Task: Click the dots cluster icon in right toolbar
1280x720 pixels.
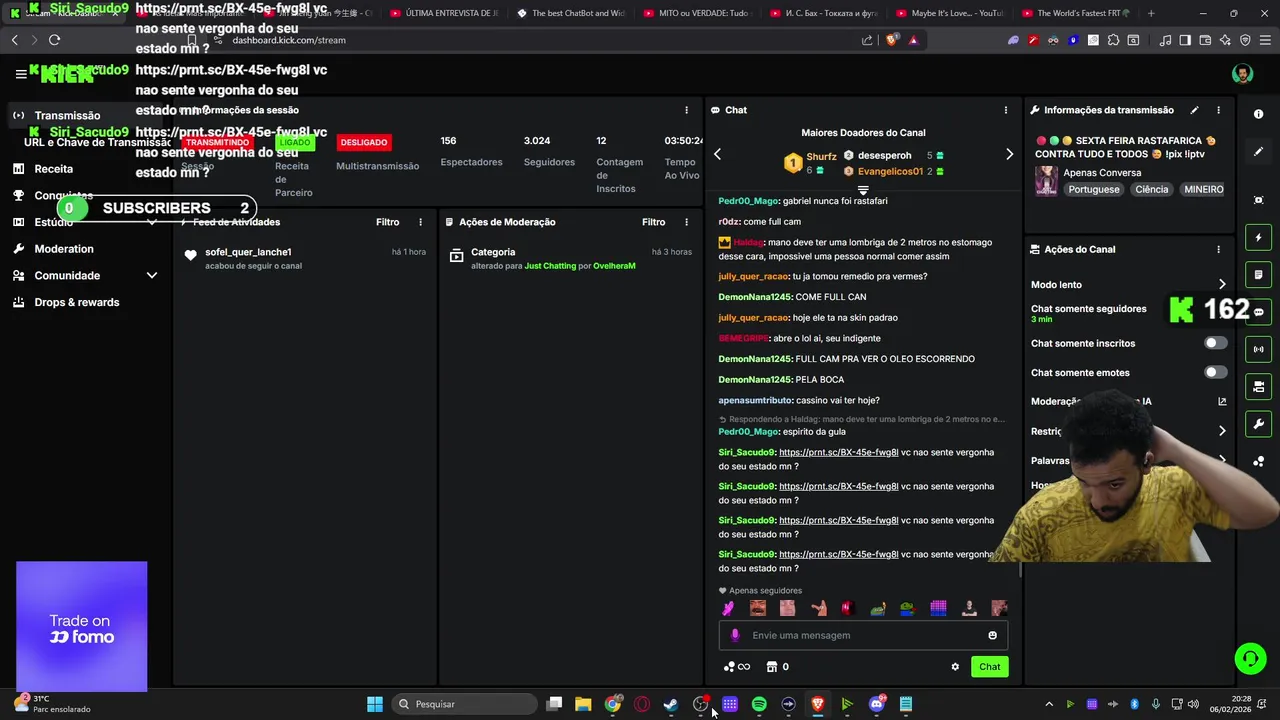Action: click(1258, 462)
